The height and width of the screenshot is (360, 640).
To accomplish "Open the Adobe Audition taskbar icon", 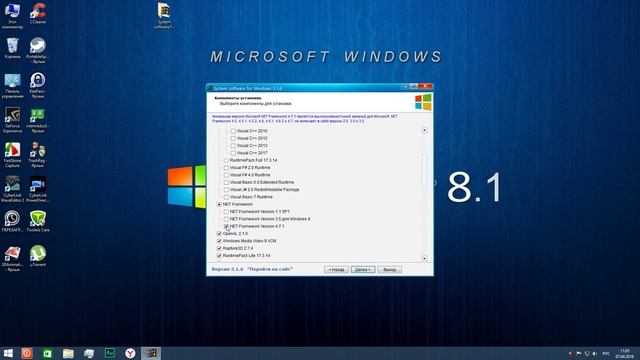I will (x=109, y=353).
